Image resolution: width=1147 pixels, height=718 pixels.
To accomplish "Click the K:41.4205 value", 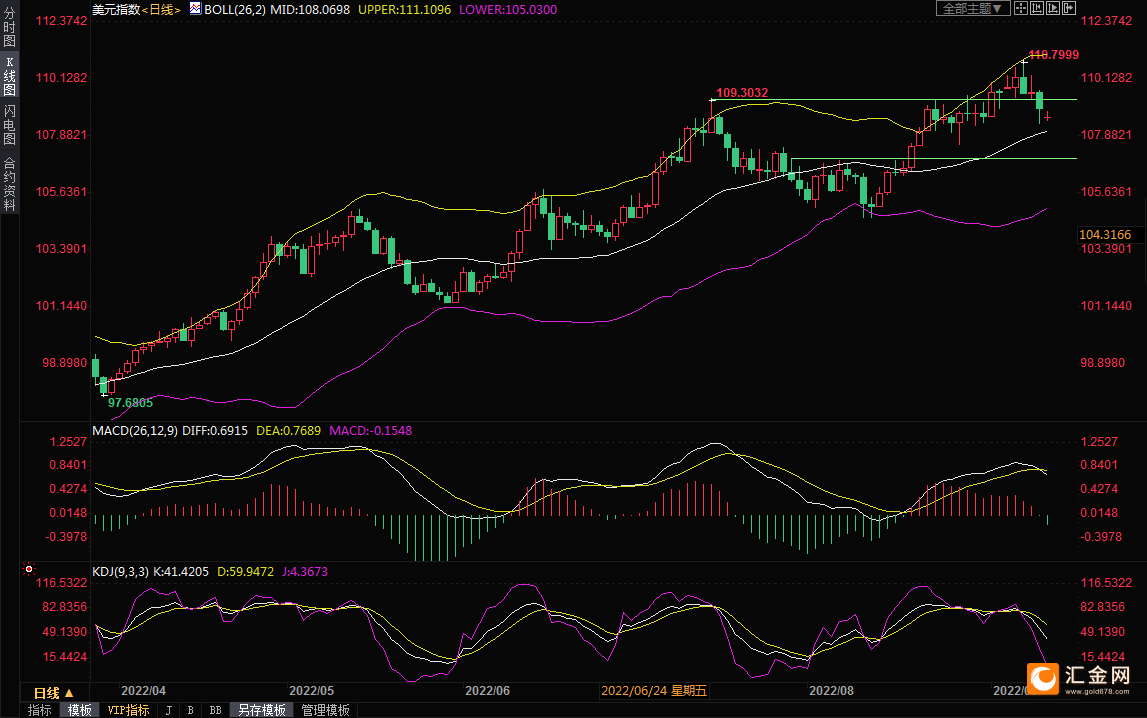I will 181,572.
